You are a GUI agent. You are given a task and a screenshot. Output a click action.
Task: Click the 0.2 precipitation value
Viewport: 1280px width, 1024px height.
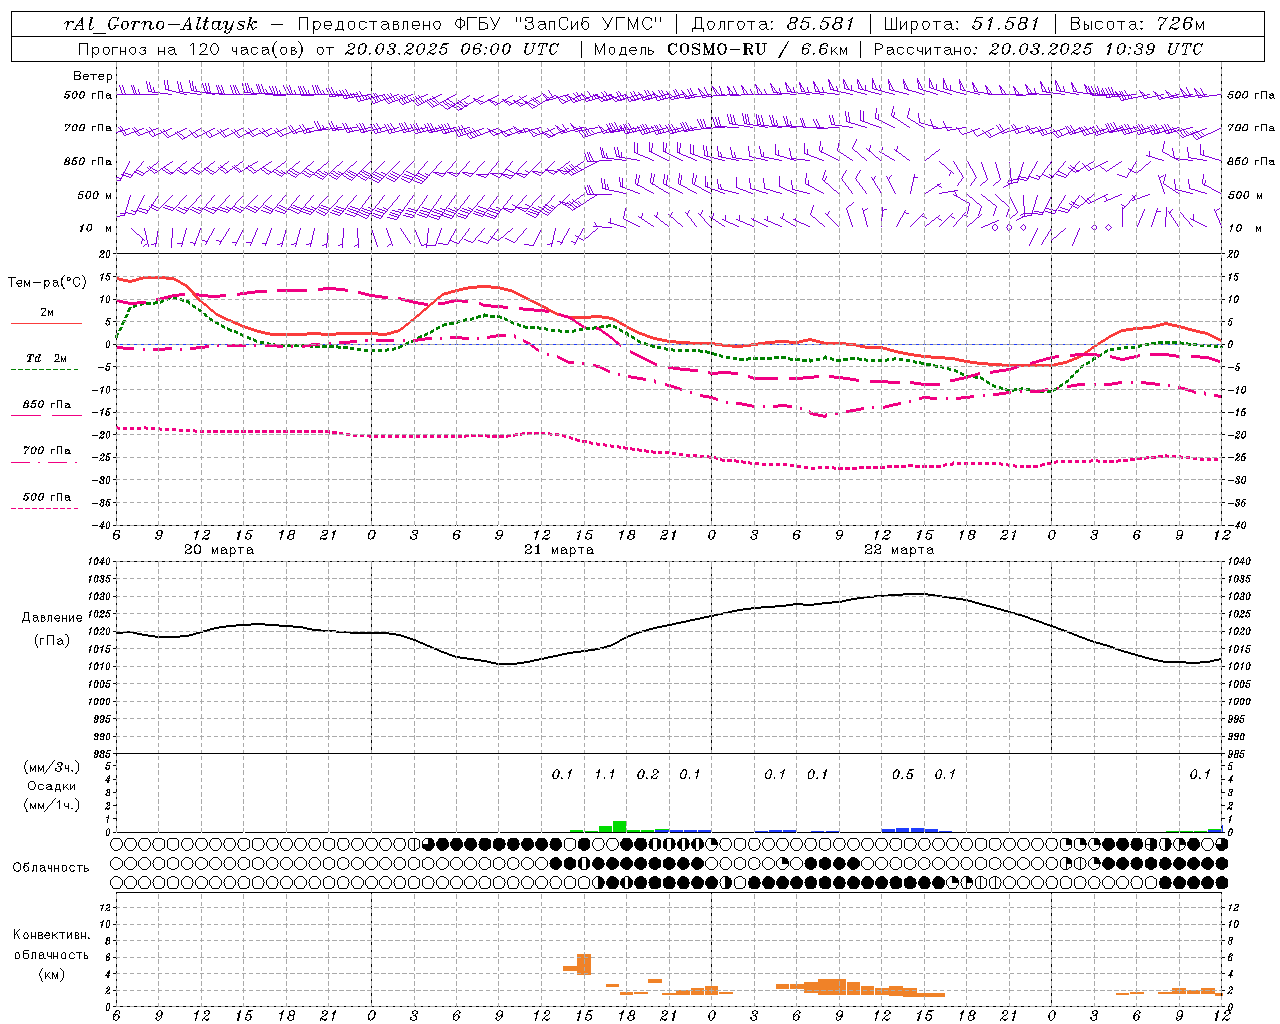pyautogui.click(x=648, y=775)
